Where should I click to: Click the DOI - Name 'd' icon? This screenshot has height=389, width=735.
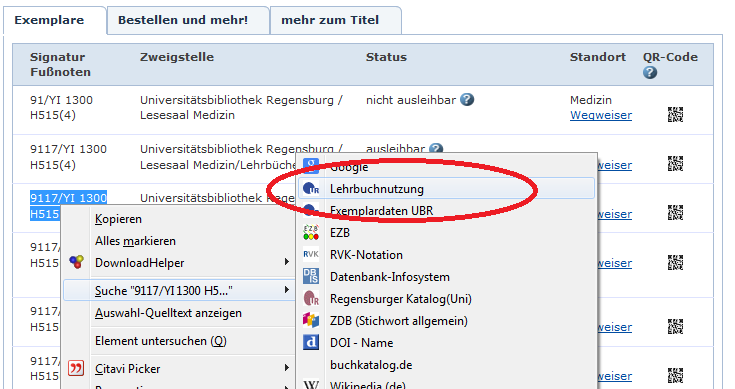tap(311, 343)
